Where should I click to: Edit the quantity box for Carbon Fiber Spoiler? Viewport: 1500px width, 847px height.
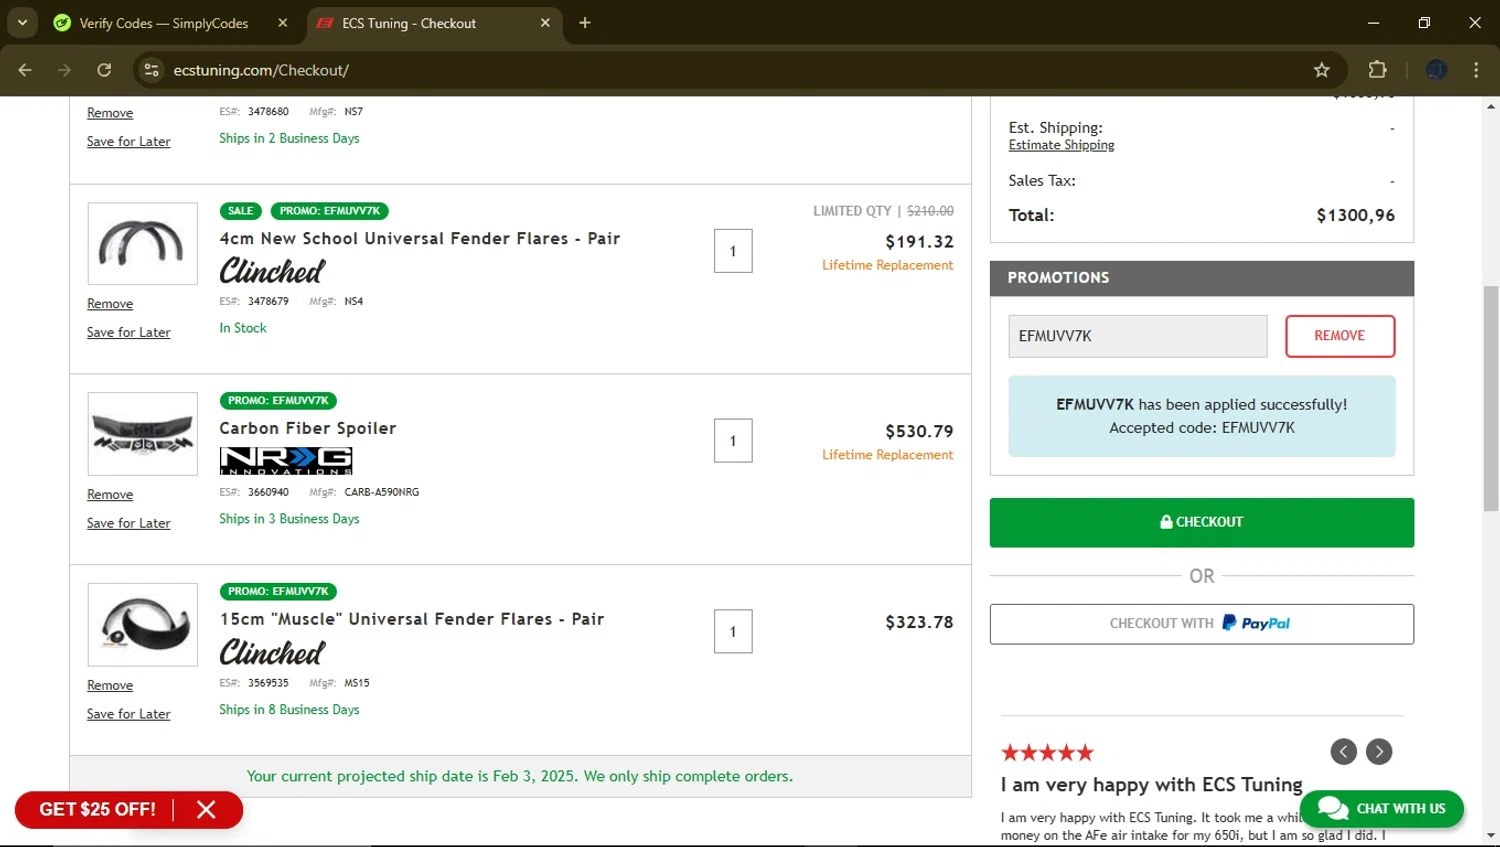733,441
